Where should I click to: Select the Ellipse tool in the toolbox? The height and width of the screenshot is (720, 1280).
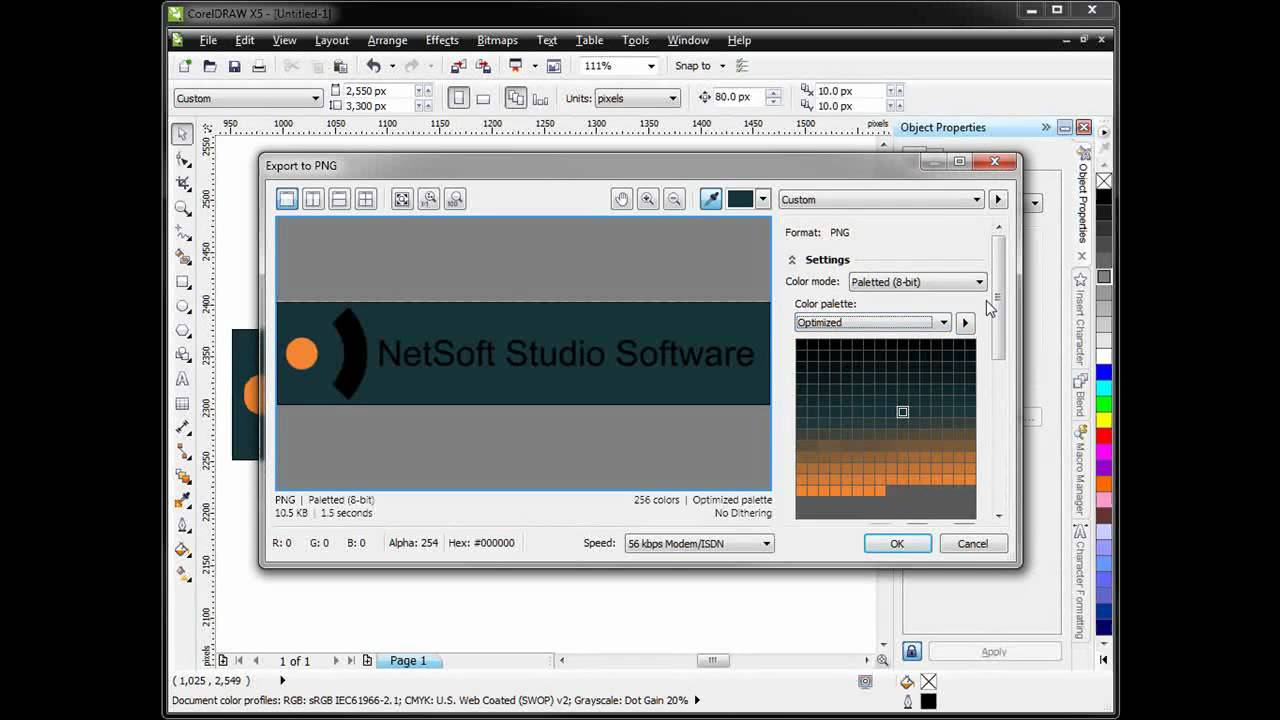[x=183, y=306]
